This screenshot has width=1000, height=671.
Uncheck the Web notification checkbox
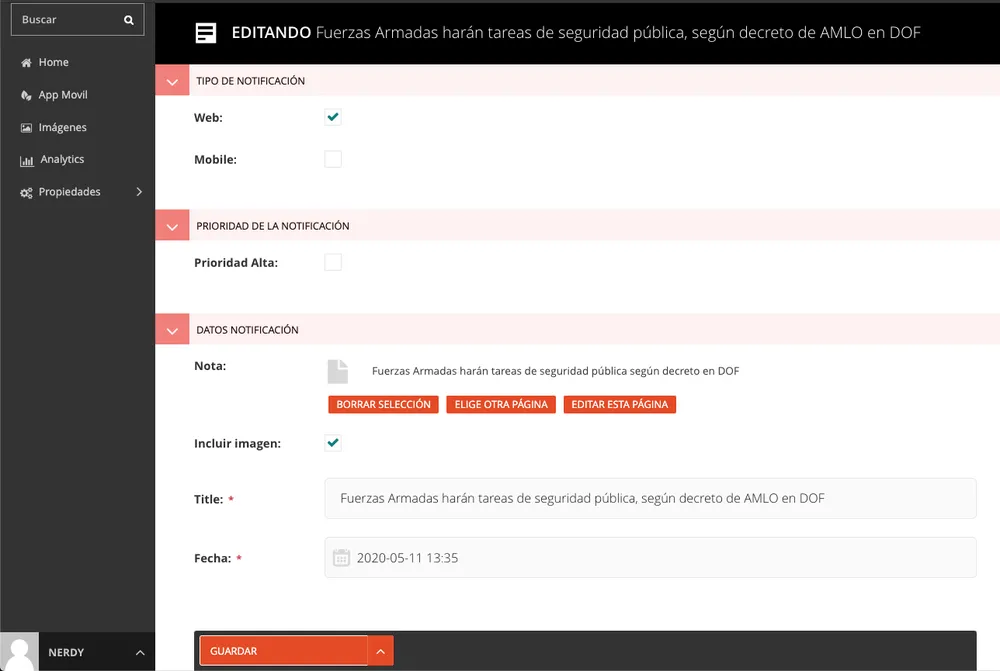coord(333,117)
